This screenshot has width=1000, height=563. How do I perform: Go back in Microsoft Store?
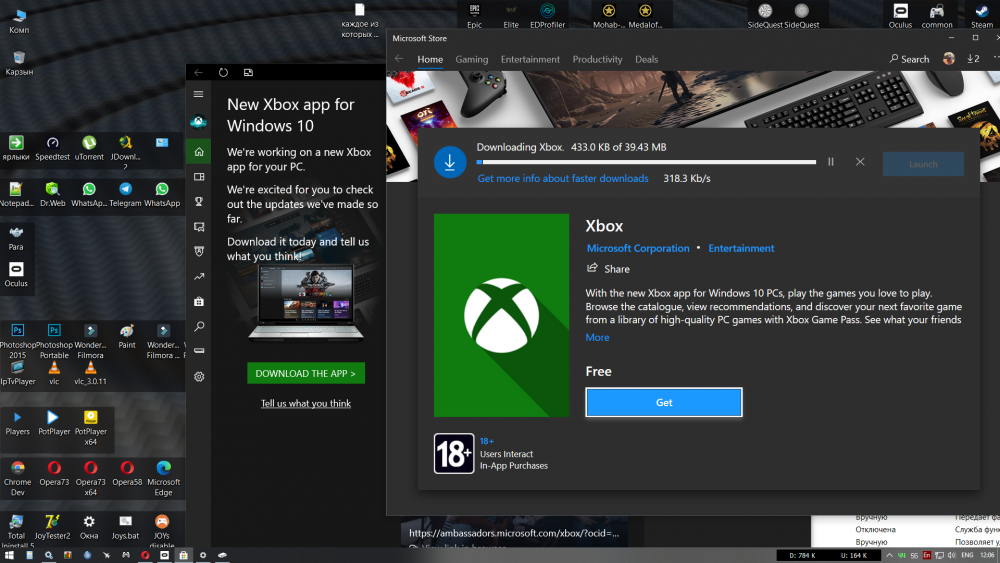[x=399, y=59]
